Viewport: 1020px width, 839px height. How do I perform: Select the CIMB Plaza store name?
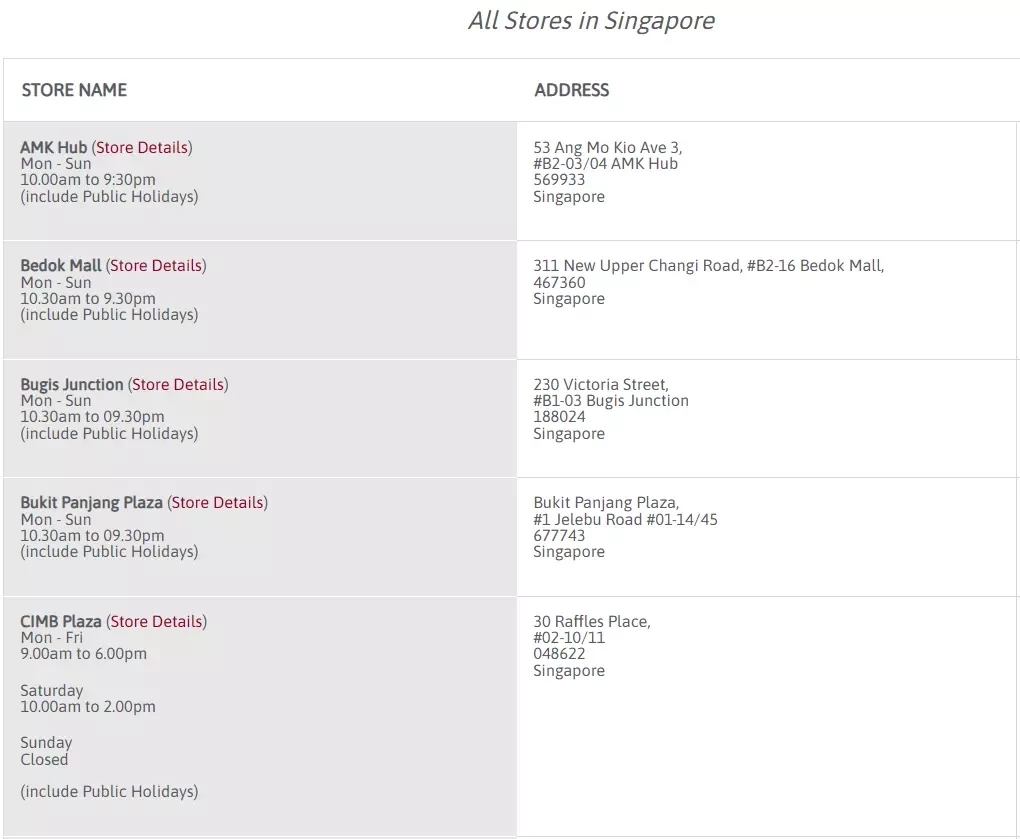point(60,622)
